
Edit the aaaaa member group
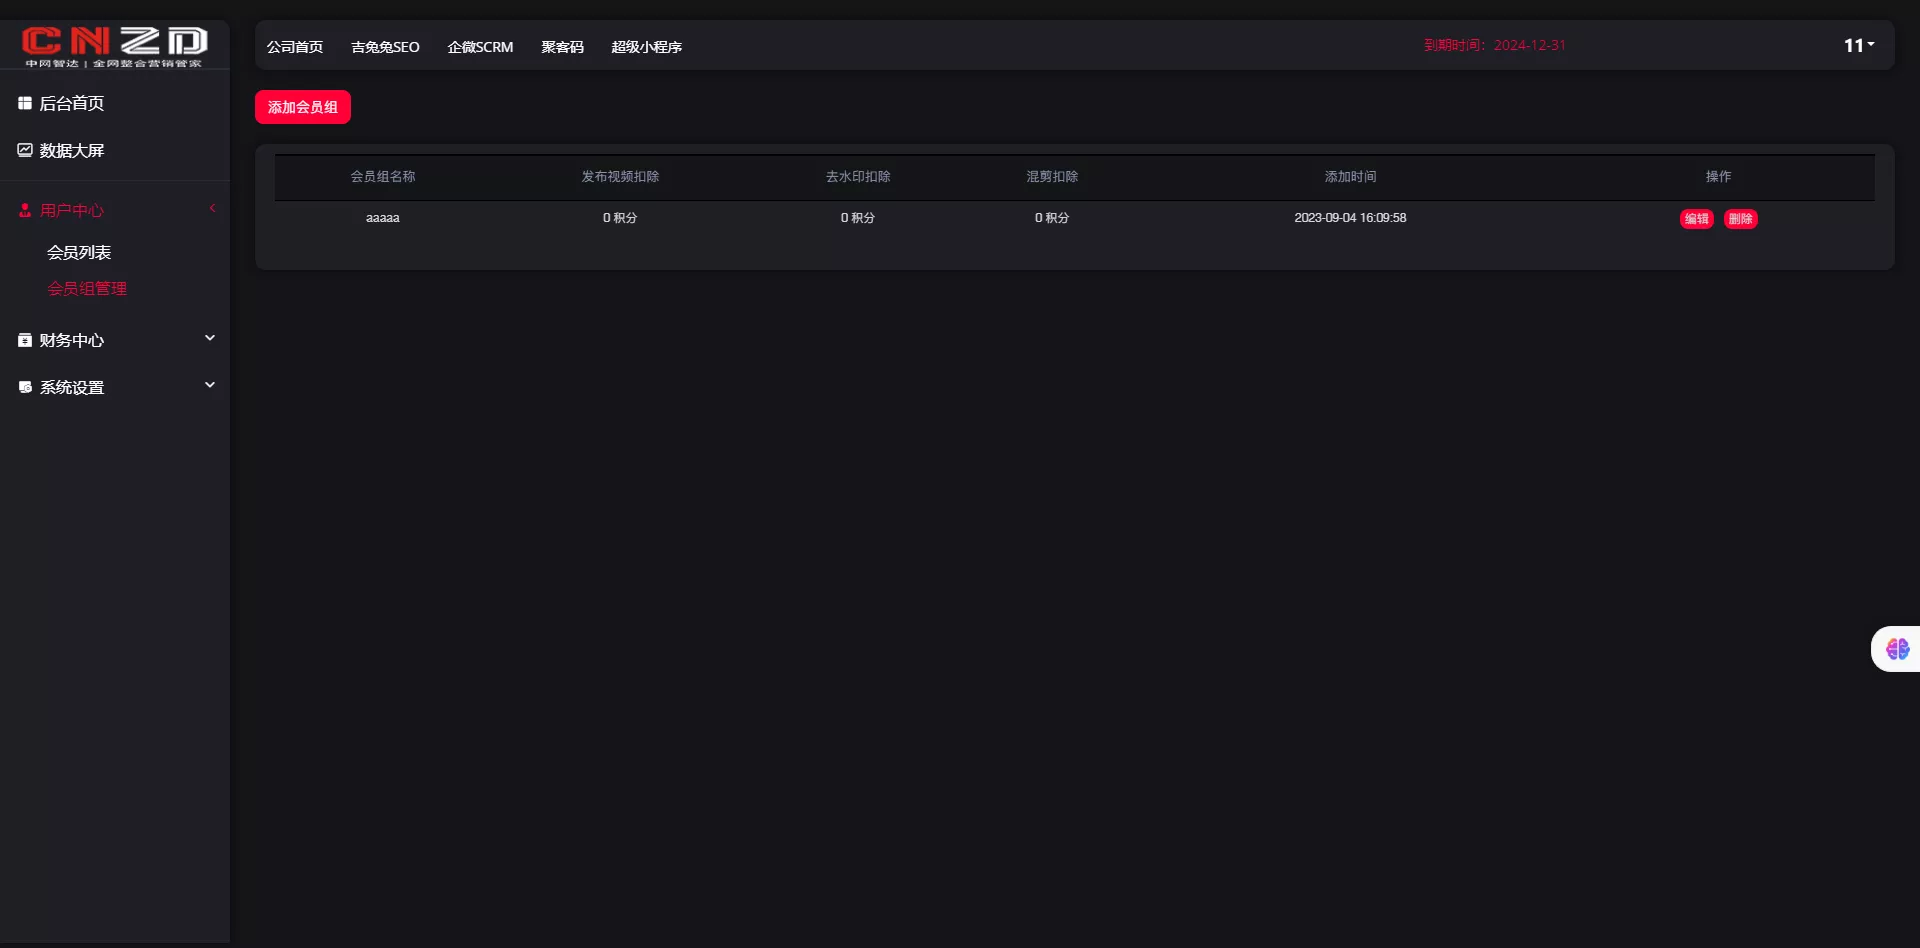(1696, 219)
